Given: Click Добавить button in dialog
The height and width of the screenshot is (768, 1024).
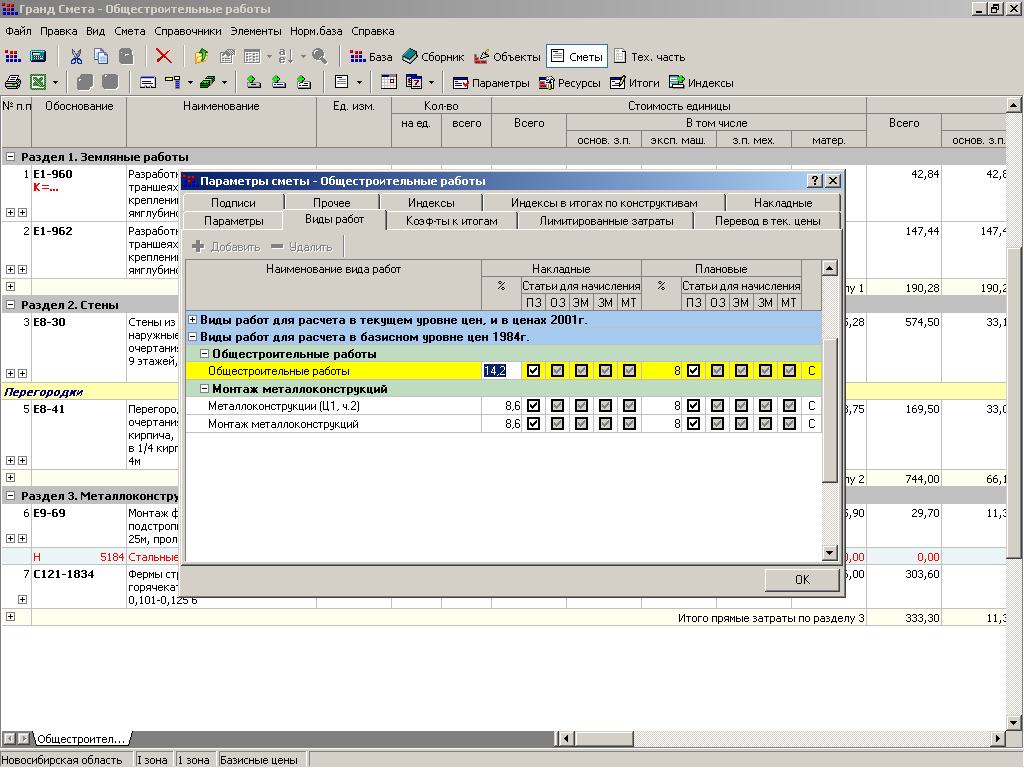Looking at the screenshot, I should pos(227,247).
